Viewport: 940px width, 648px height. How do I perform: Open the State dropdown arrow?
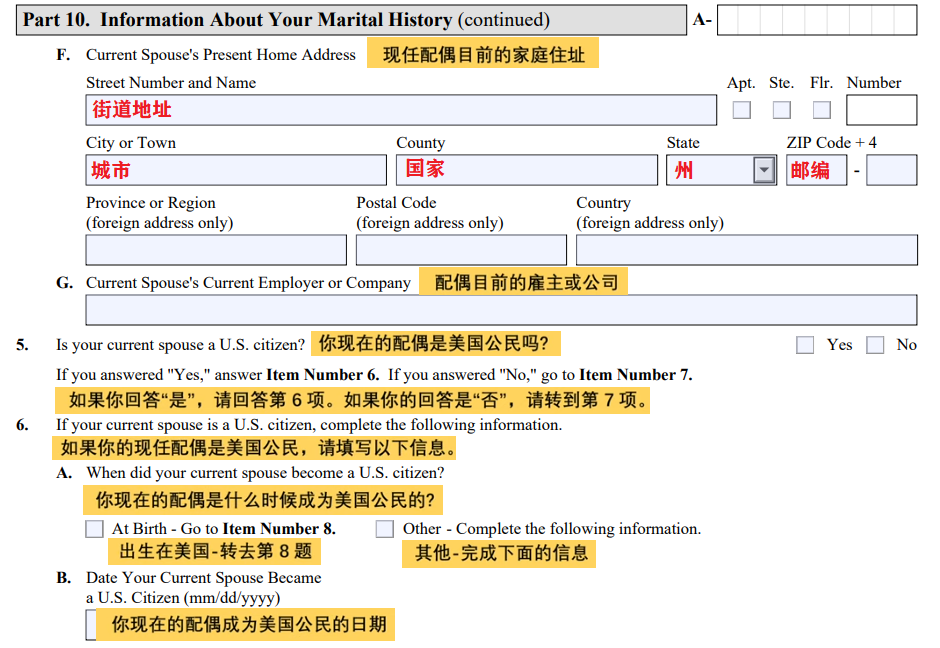tap(764, 170)
